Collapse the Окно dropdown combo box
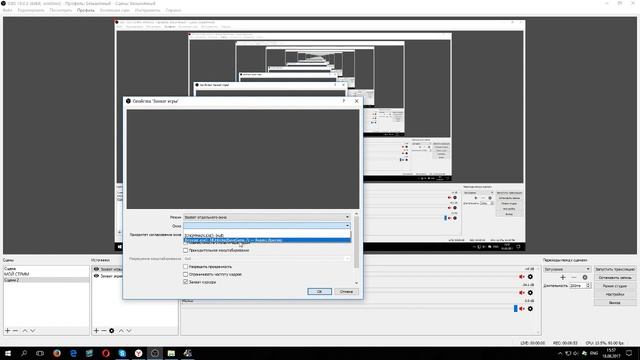640x360 pixels. pyautogui.click(x=267, y=226)
